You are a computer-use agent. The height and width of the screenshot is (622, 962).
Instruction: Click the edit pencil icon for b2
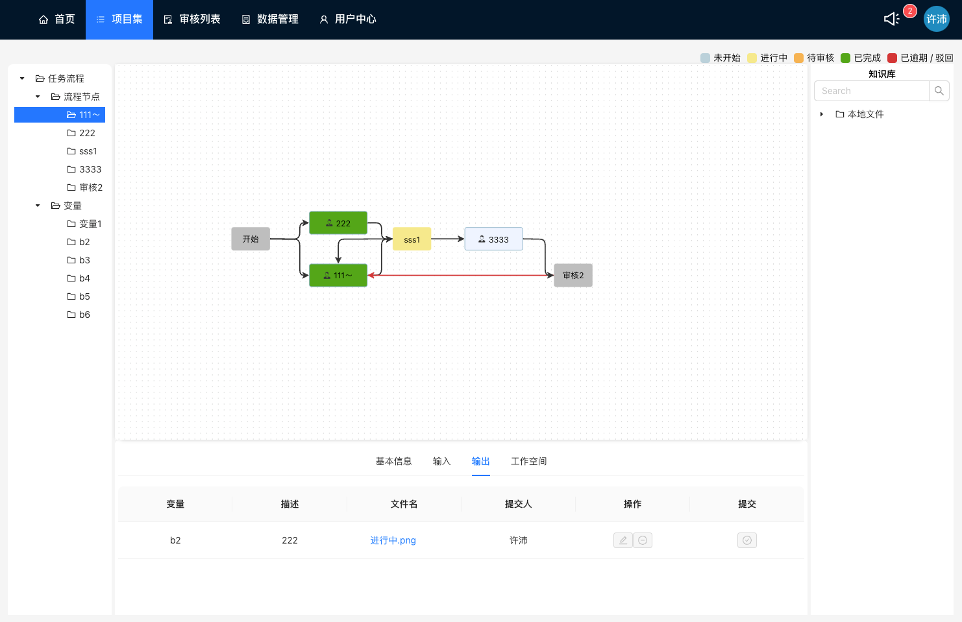[623, 540]
